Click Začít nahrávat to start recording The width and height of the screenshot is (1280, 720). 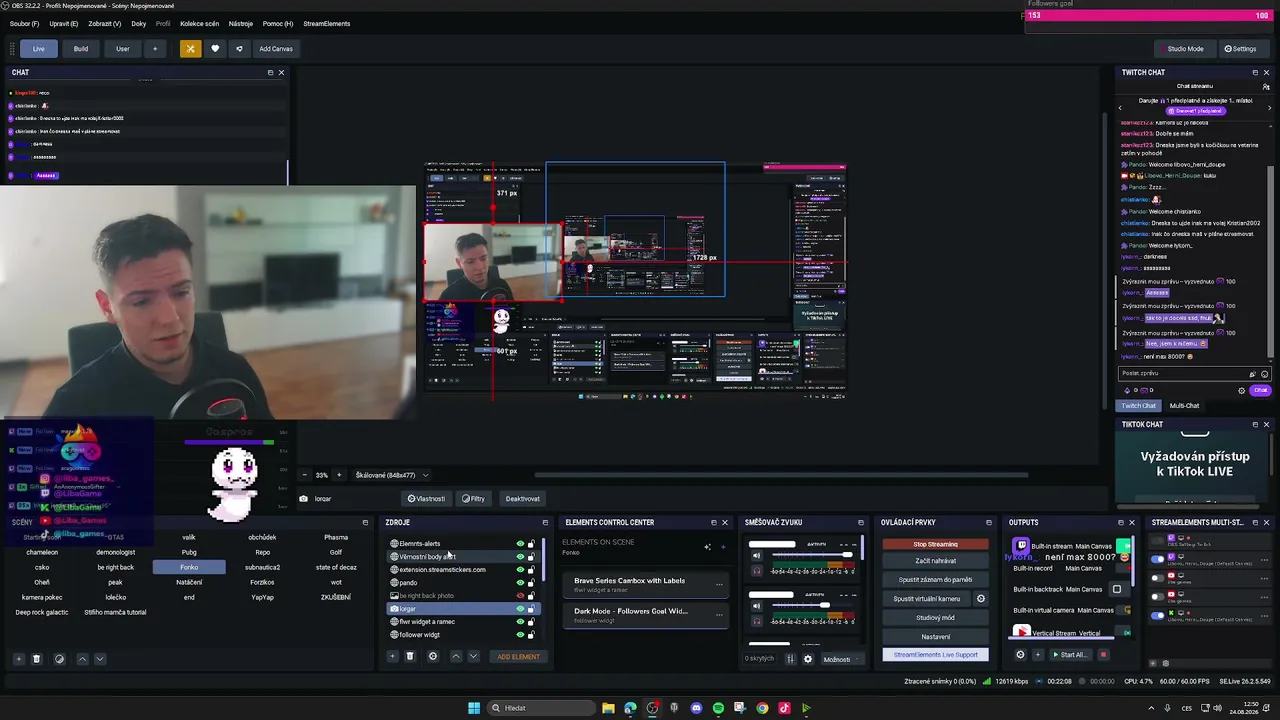(935, 561)
